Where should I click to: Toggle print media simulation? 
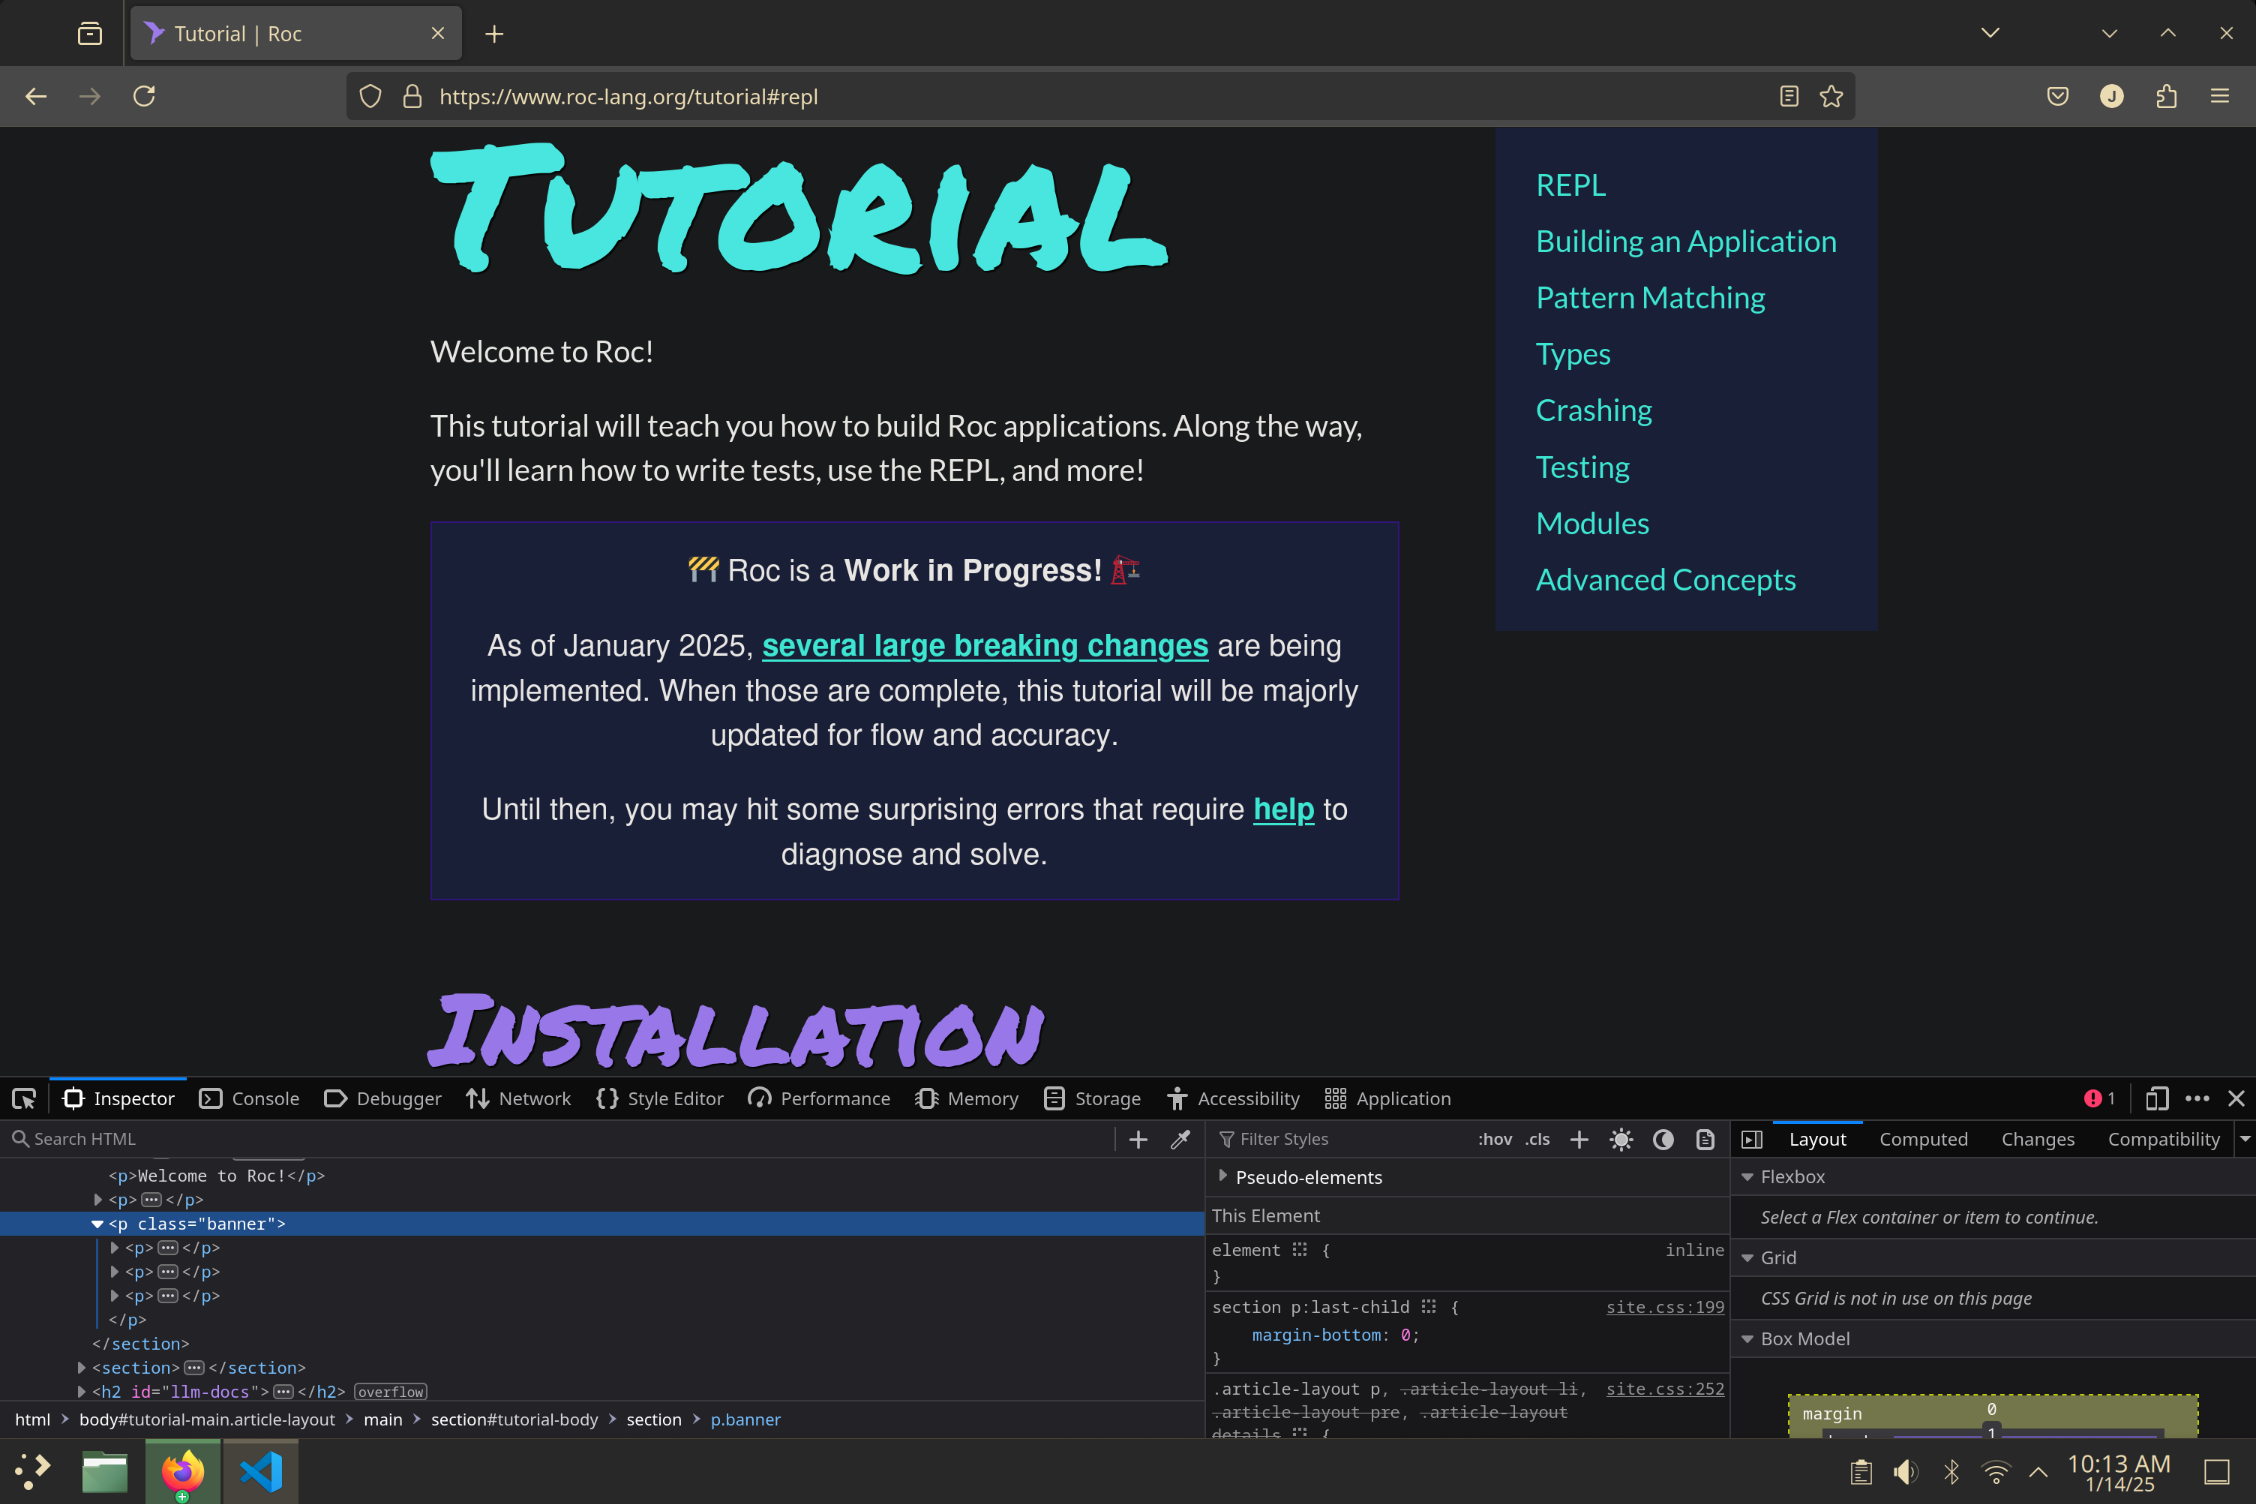pos(1705,1140)
